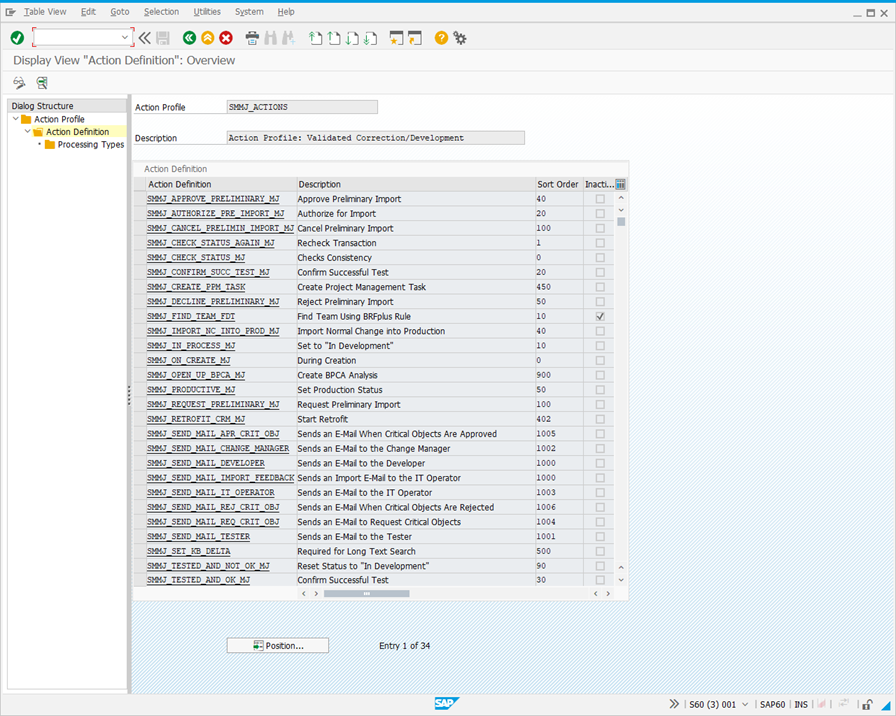Click the Find icon in the standard toolbar
This screenshot has height=716, width=896.
270,38
